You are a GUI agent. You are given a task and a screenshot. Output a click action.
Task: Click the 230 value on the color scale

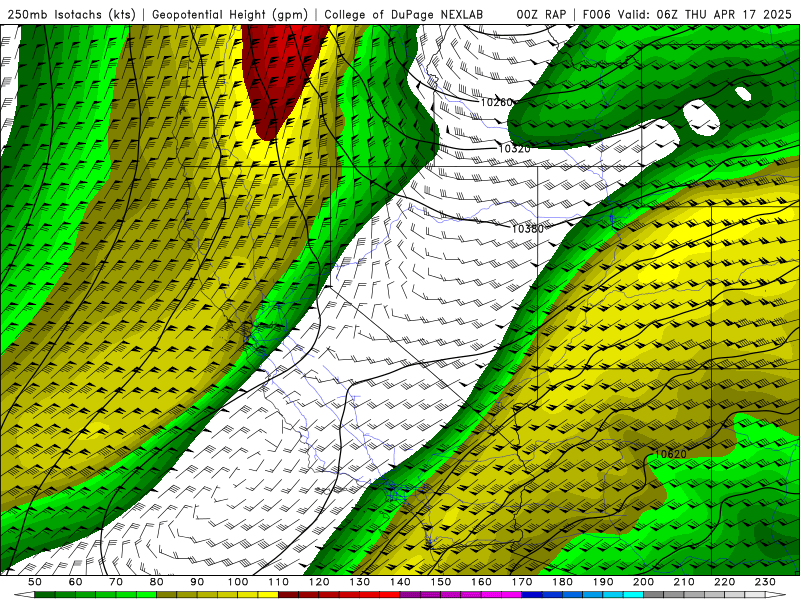[x=765, y=582]
